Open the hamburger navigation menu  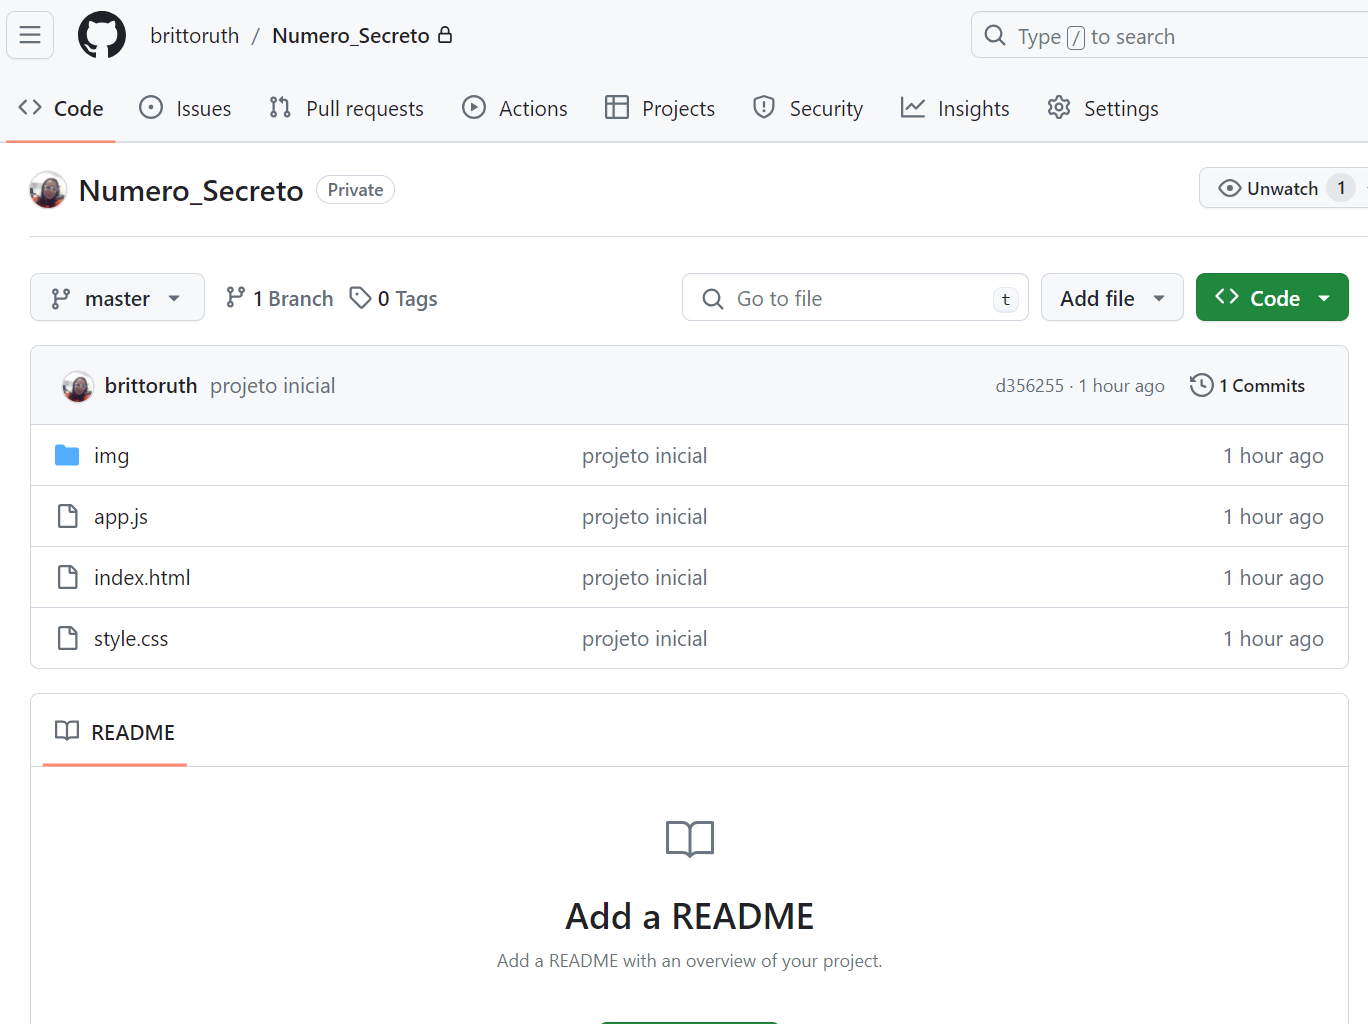[x=30, y=35]
